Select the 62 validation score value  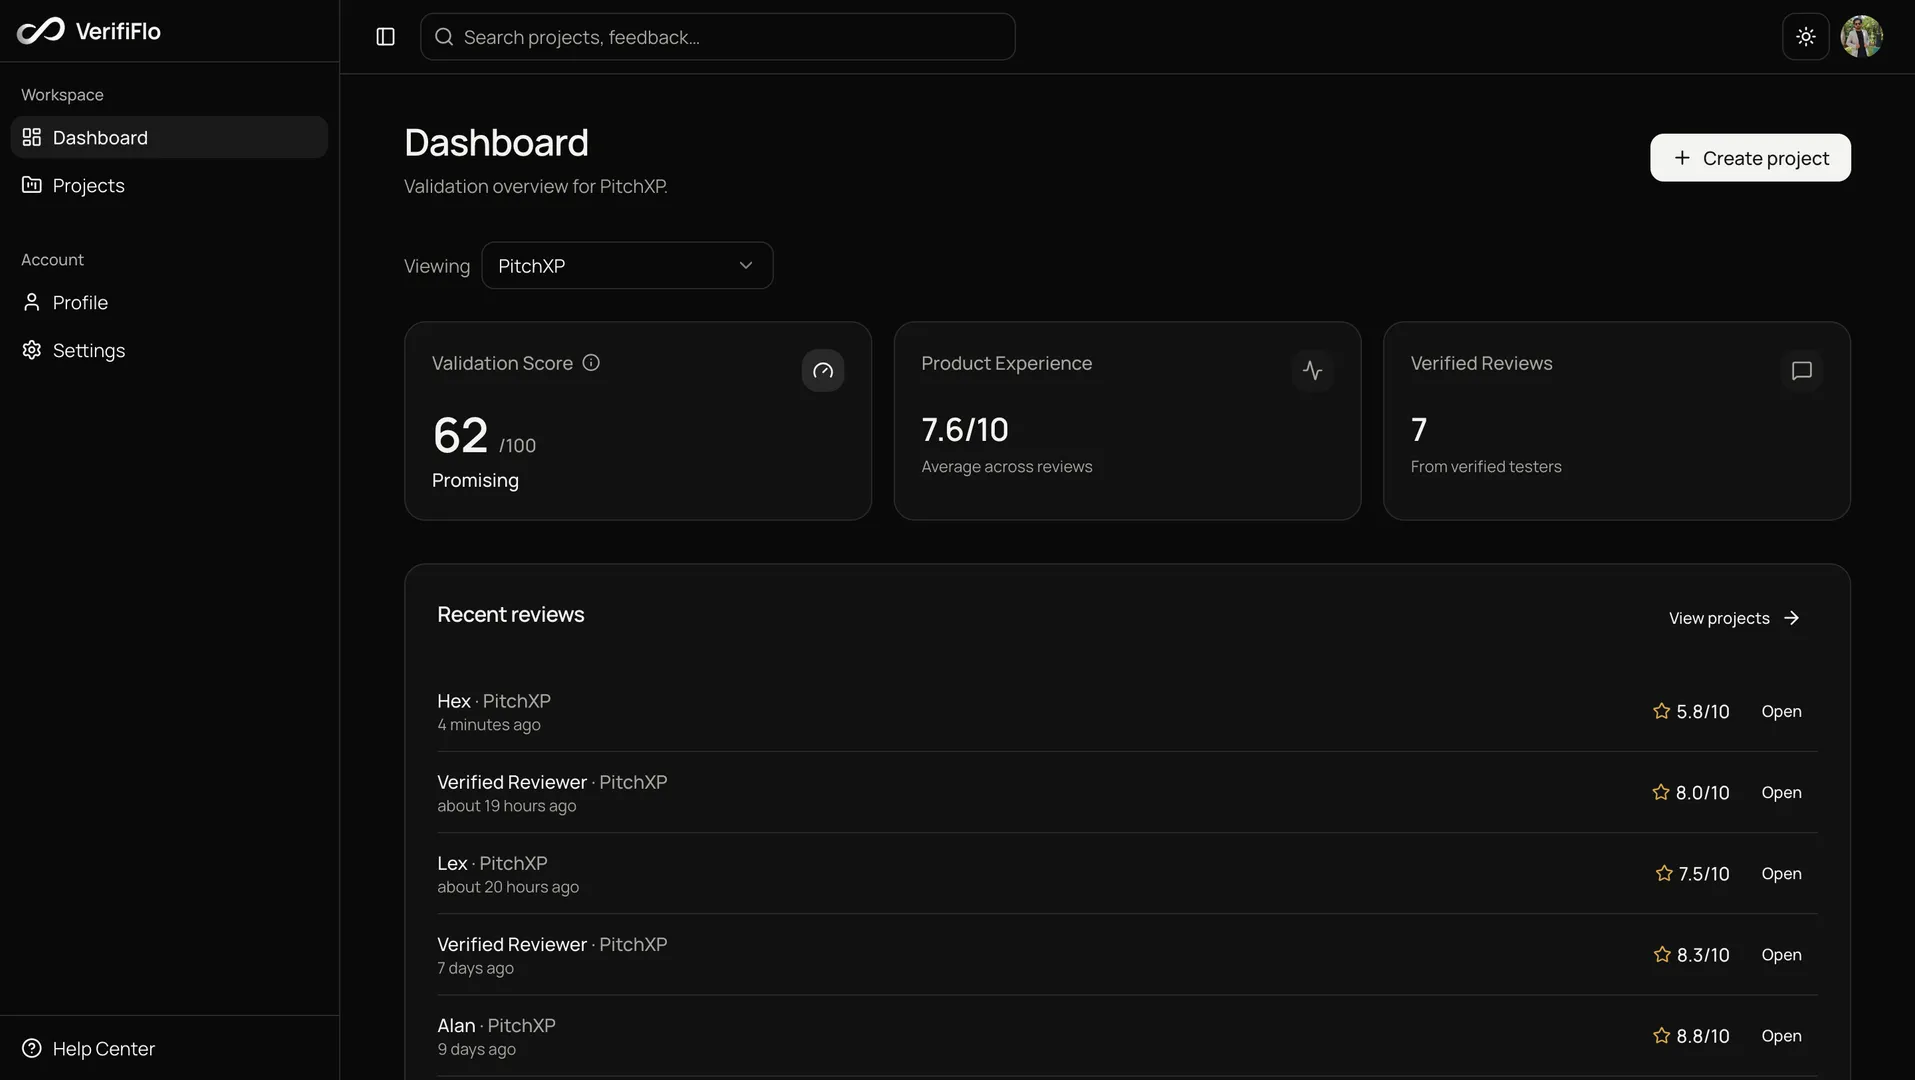460,436
